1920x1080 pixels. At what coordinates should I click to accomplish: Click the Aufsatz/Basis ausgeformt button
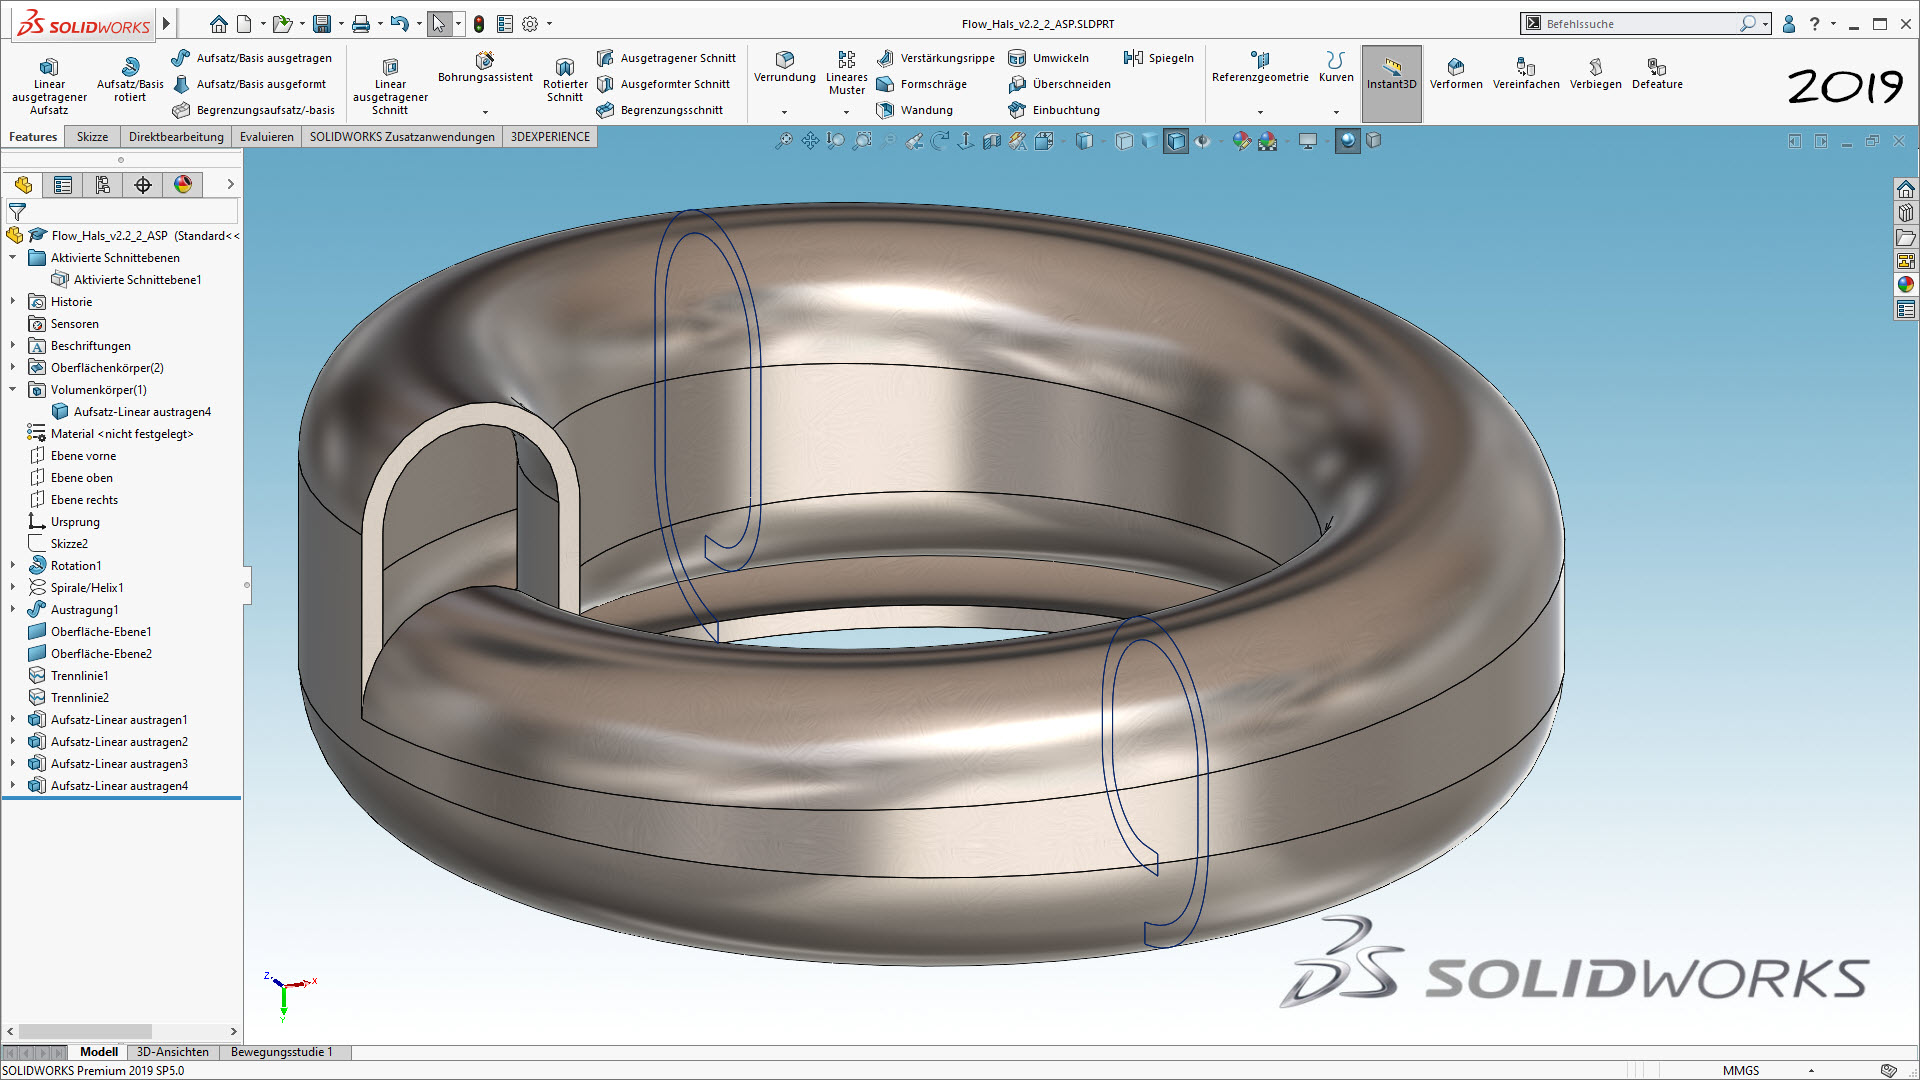[x=249, y=84]
